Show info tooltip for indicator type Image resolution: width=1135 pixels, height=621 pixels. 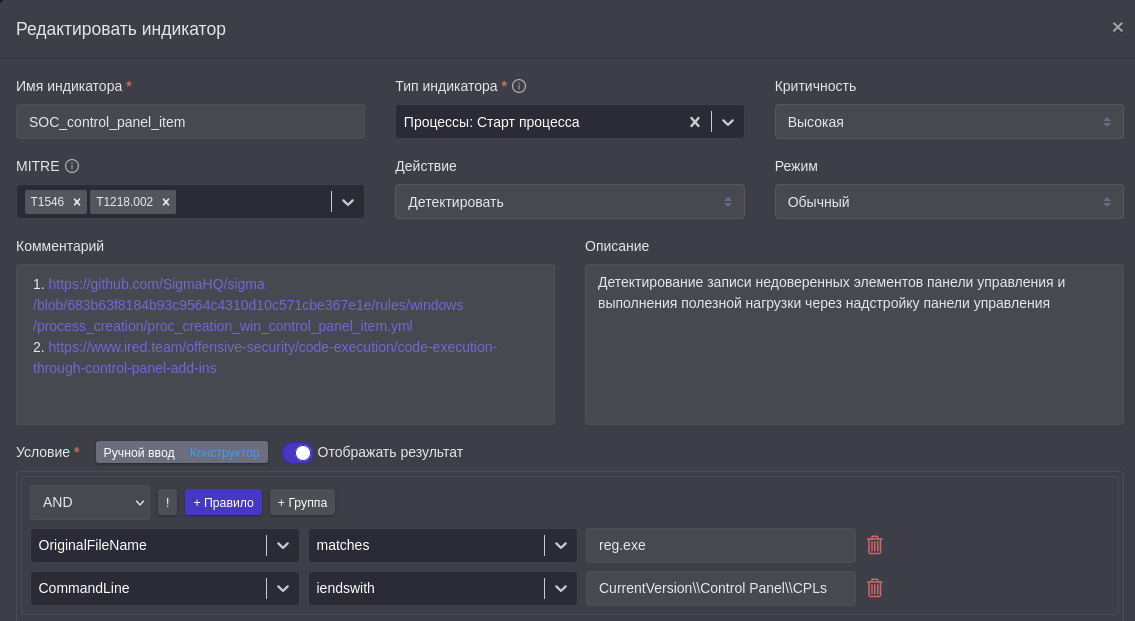(519, 86)
